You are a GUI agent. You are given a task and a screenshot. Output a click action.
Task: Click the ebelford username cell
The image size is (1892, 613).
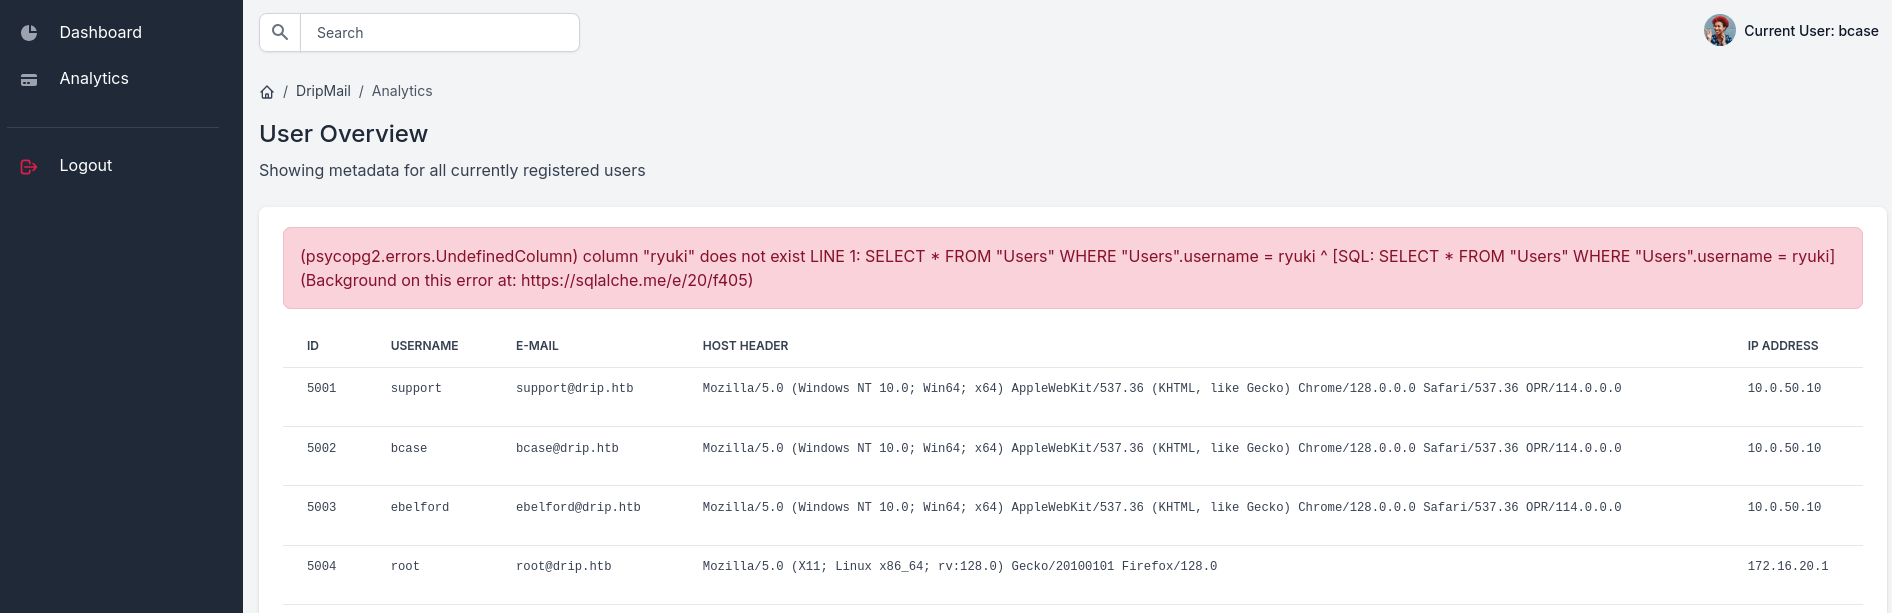(x=419, y=508)
